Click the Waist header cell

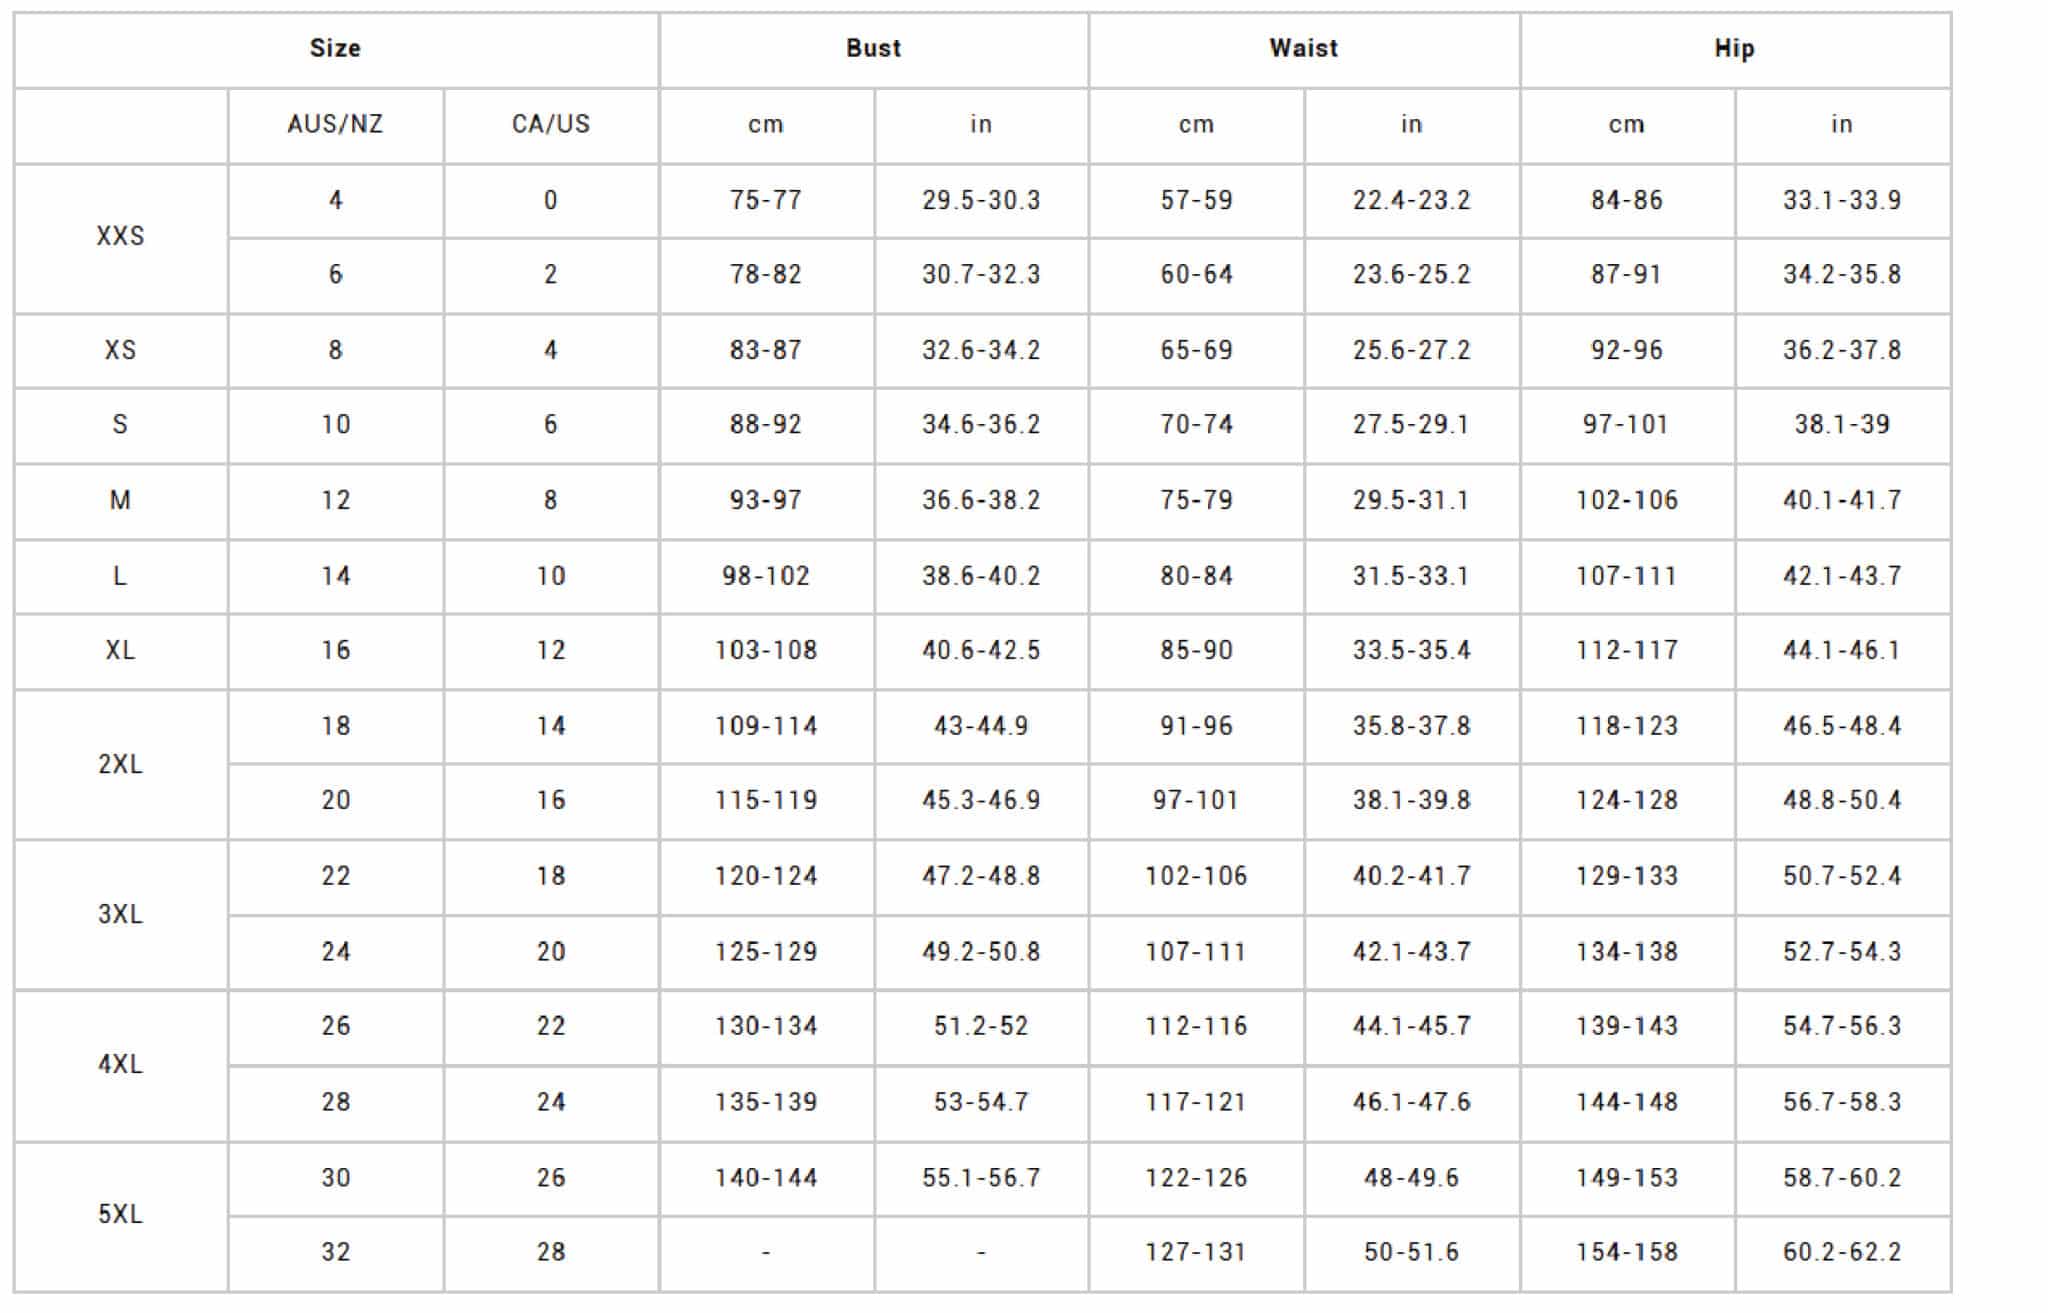[x=1303, y=48]
